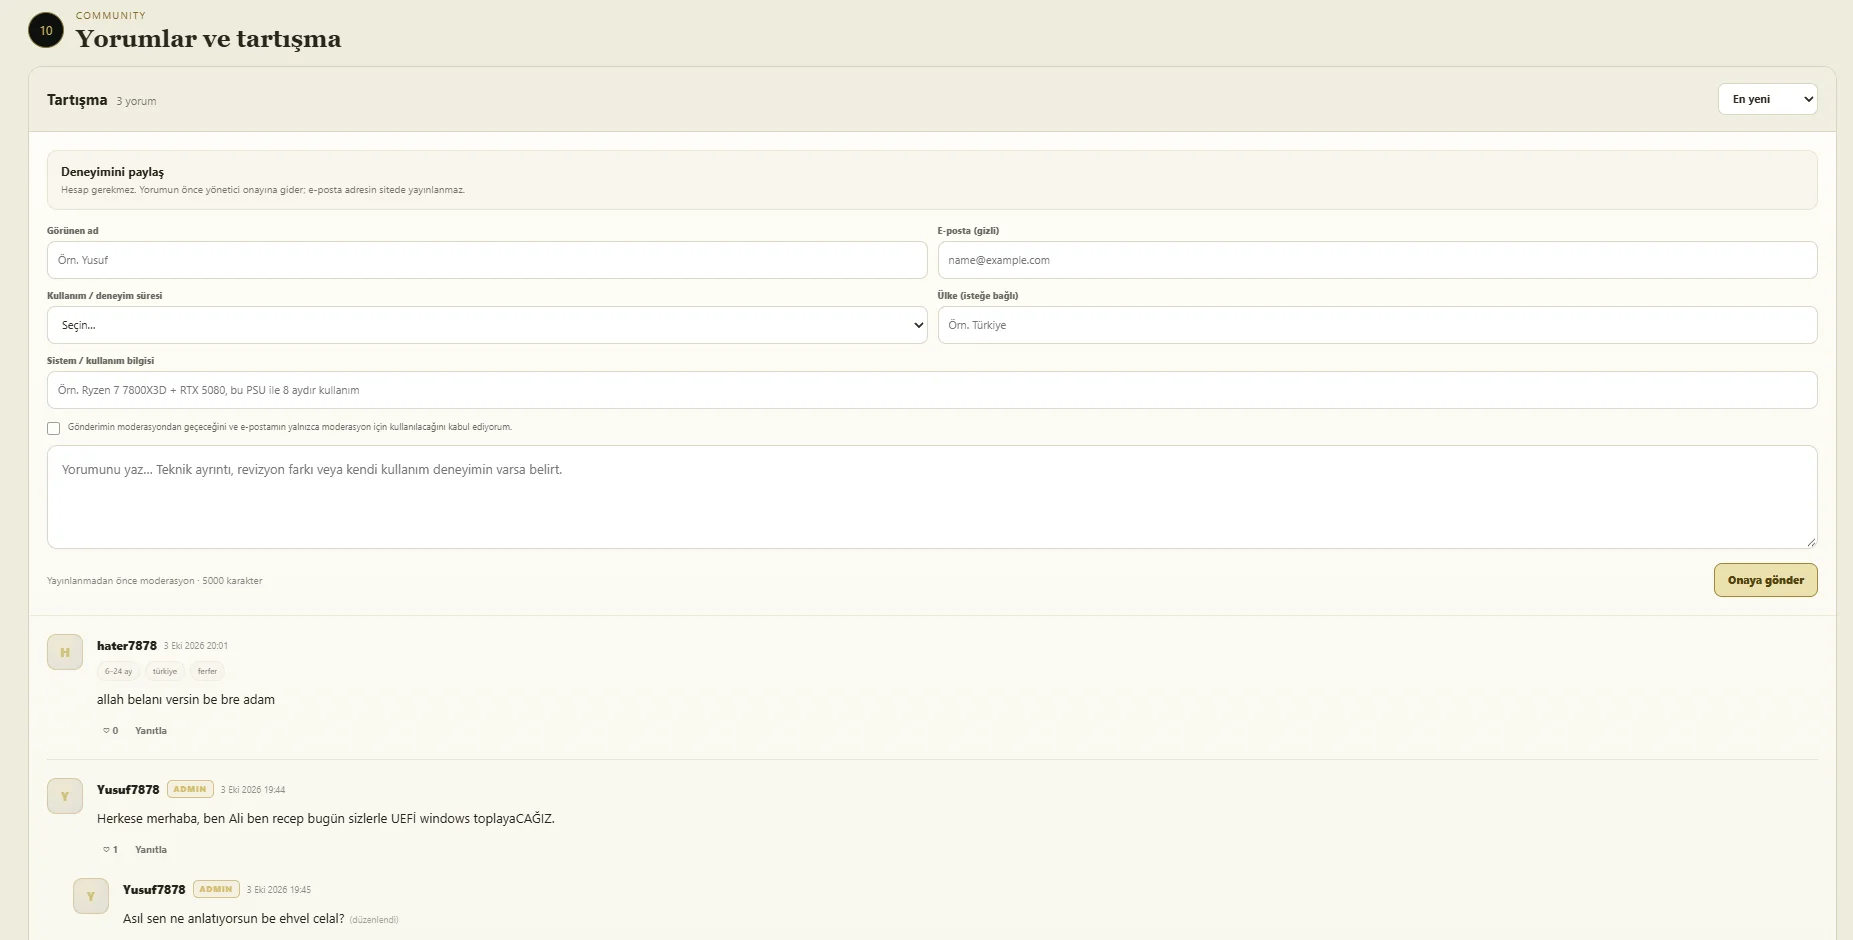This screenshot has height=940, width=1853.
Task: Click the timestamp '3 Eki 2026 19:44'
Action: (253, 790)
